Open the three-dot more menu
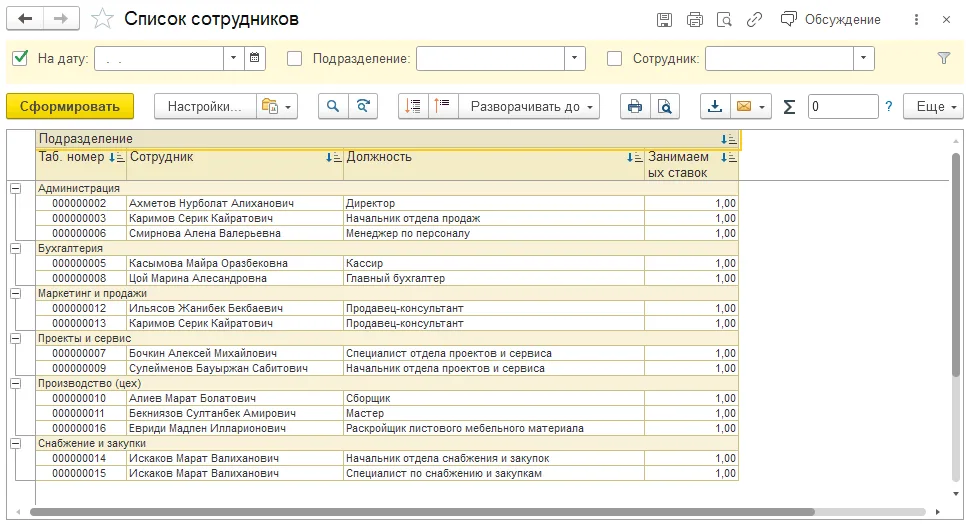966x529 pixels. [x=916, y=20]
